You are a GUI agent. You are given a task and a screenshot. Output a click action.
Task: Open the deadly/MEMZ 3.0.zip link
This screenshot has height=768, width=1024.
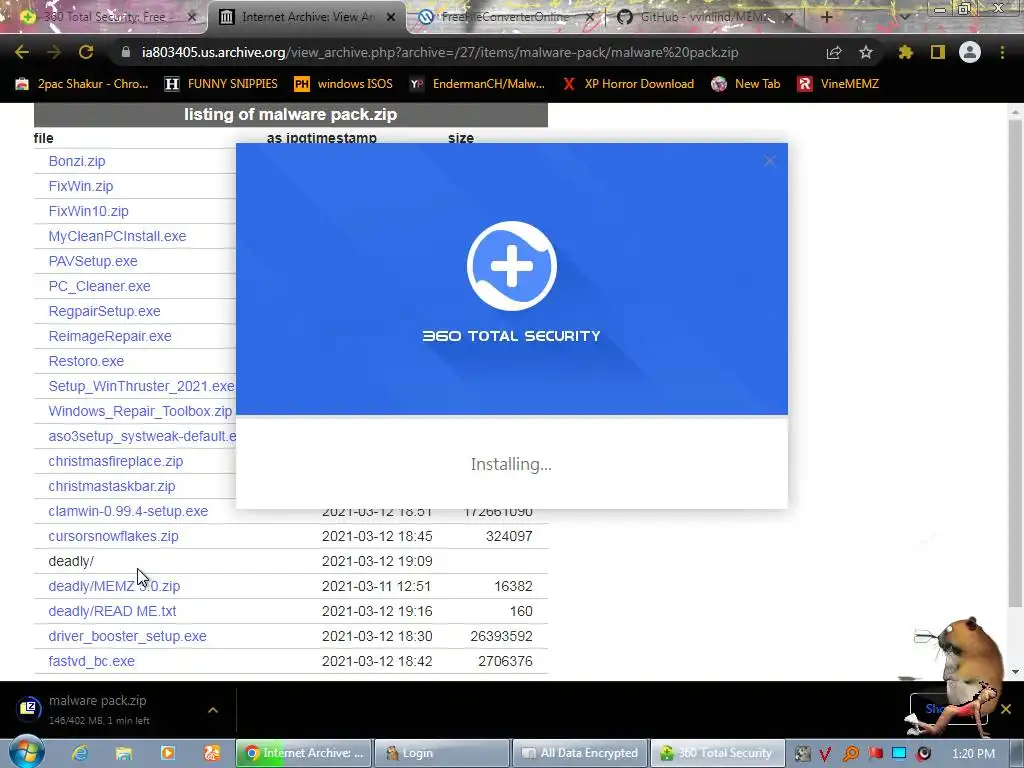point(114,586)
